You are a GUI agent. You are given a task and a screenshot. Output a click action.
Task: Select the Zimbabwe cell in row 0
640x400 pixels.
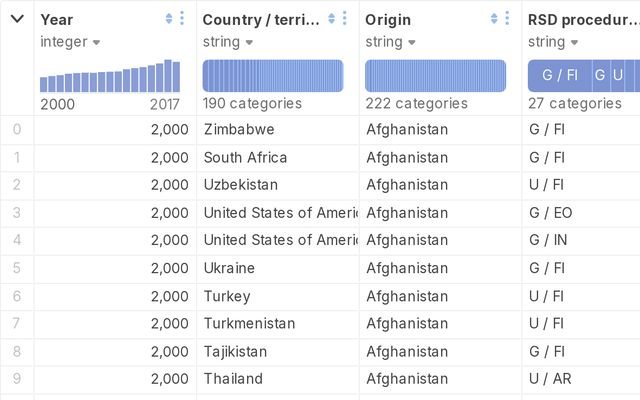click(239, 129)
